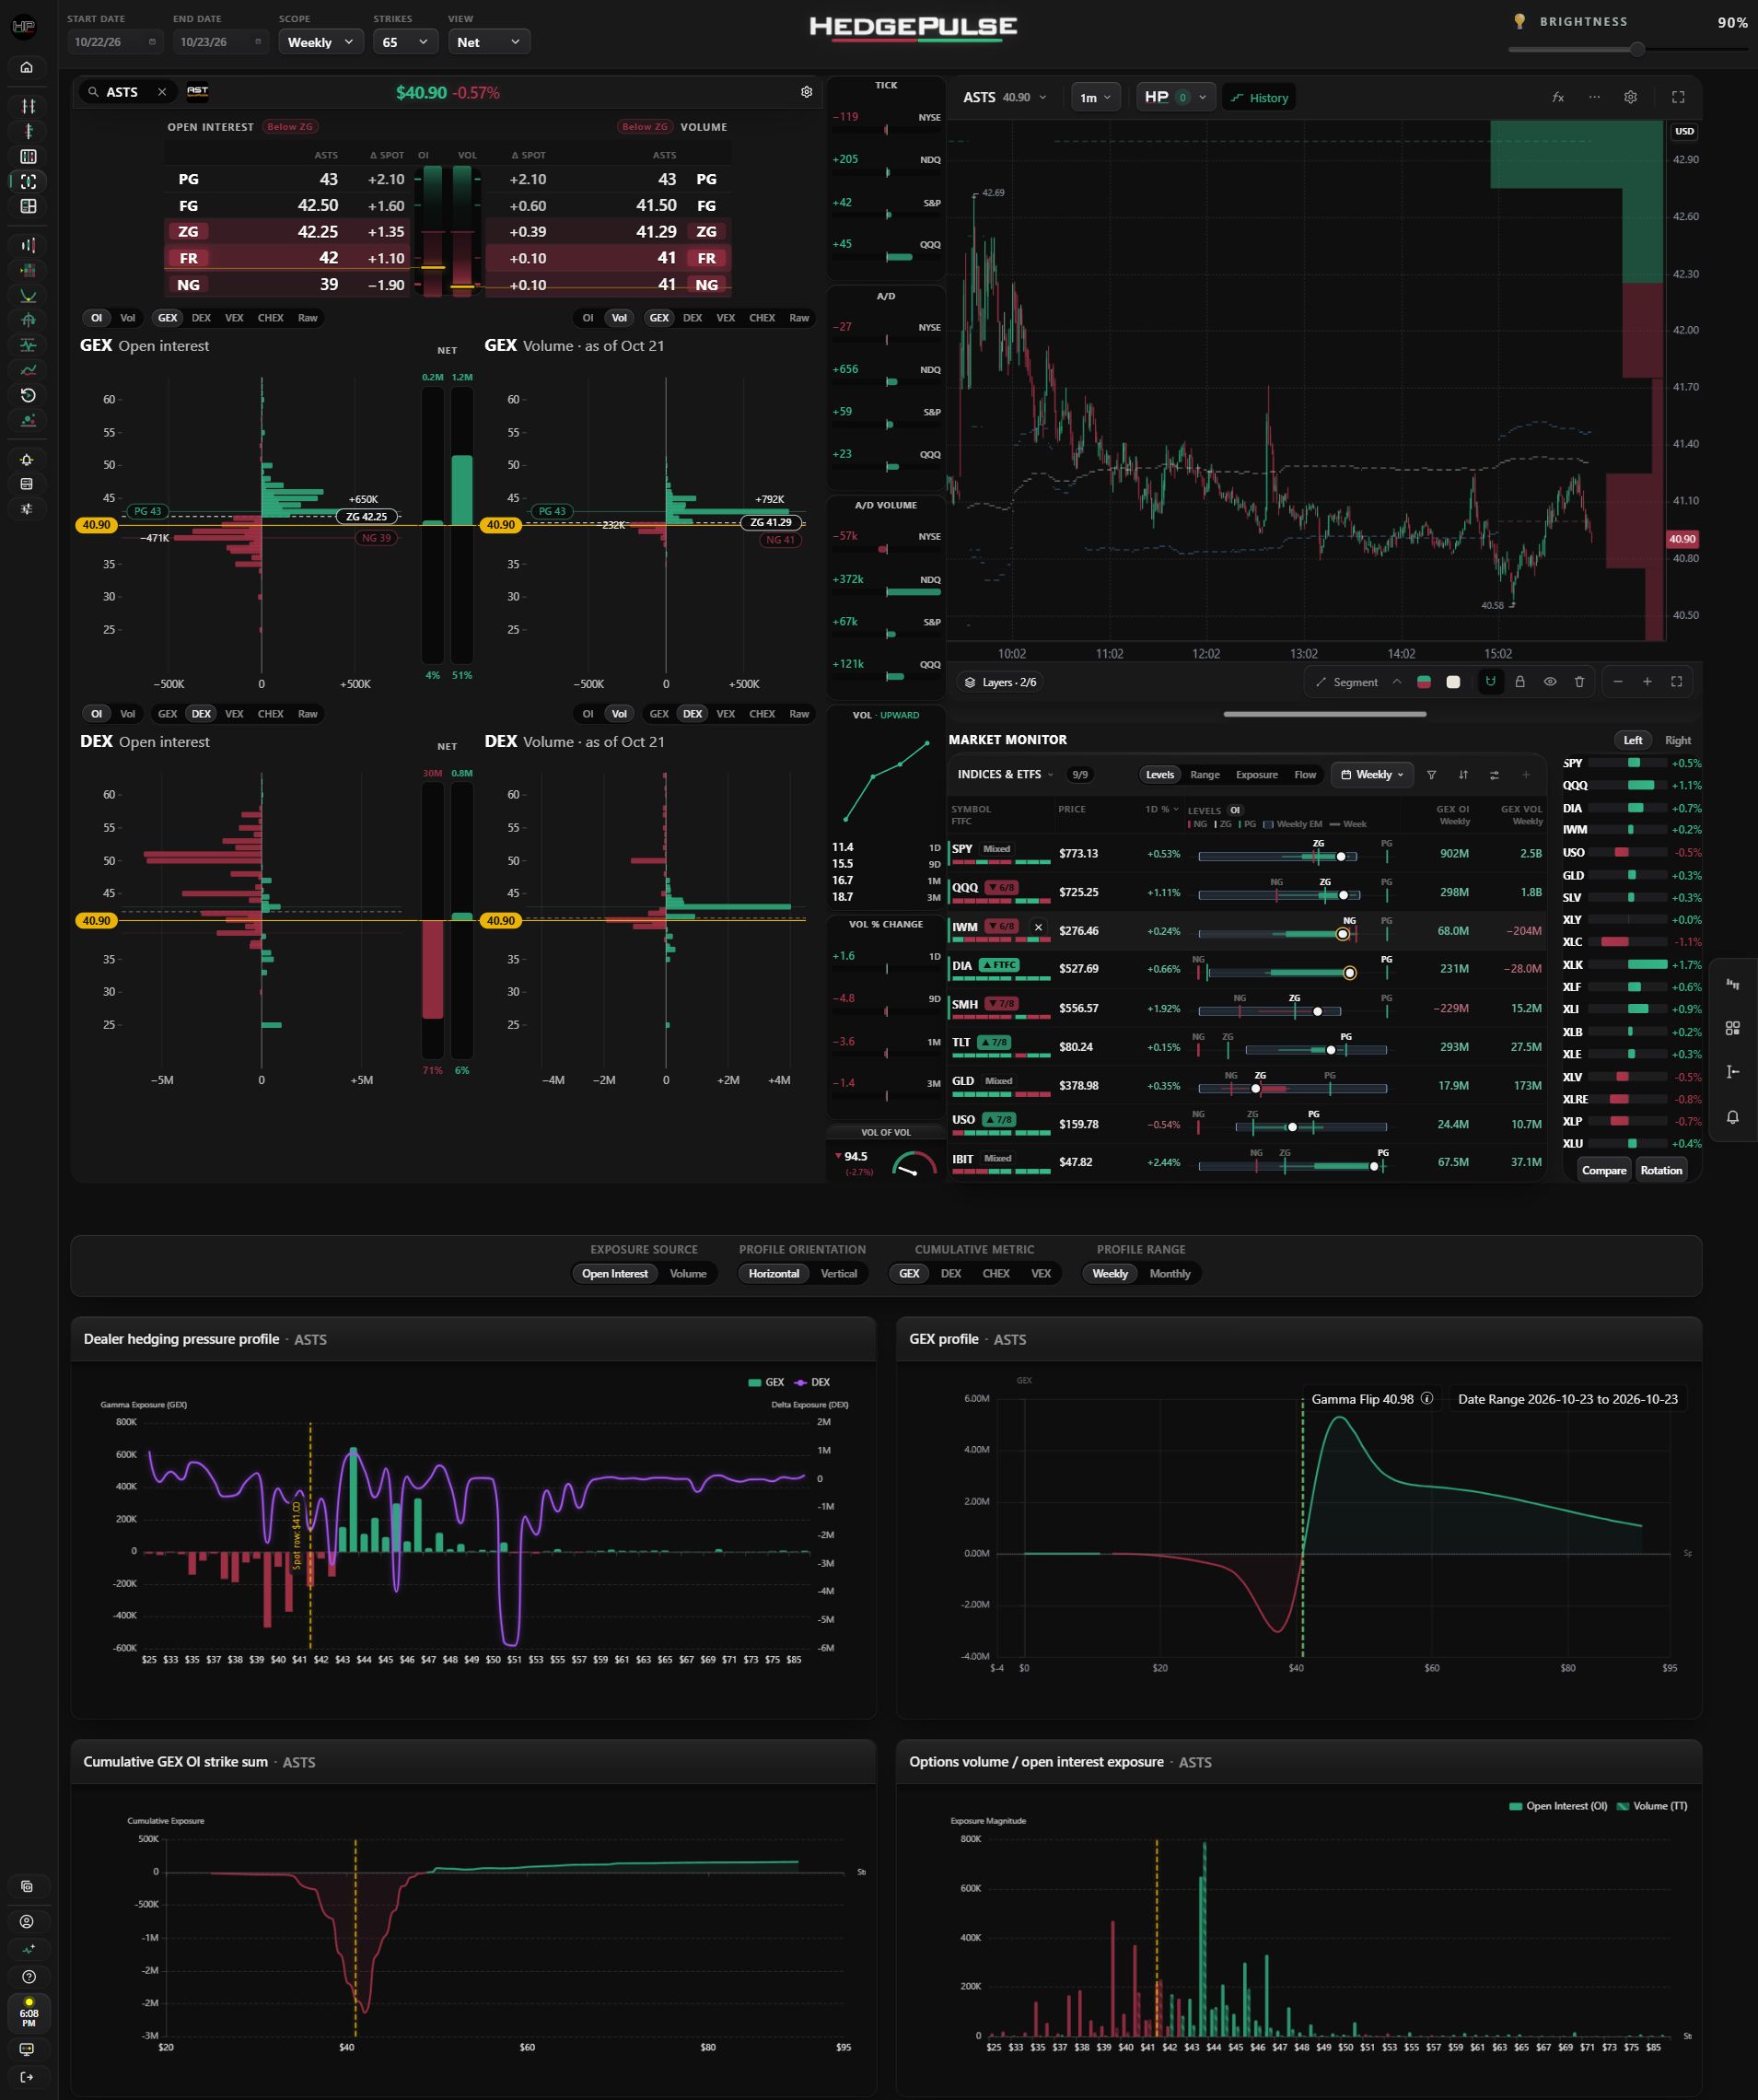Open the fx indicators icon on the chart
Viewport: 1758px width, 2100px height.
1558,97
